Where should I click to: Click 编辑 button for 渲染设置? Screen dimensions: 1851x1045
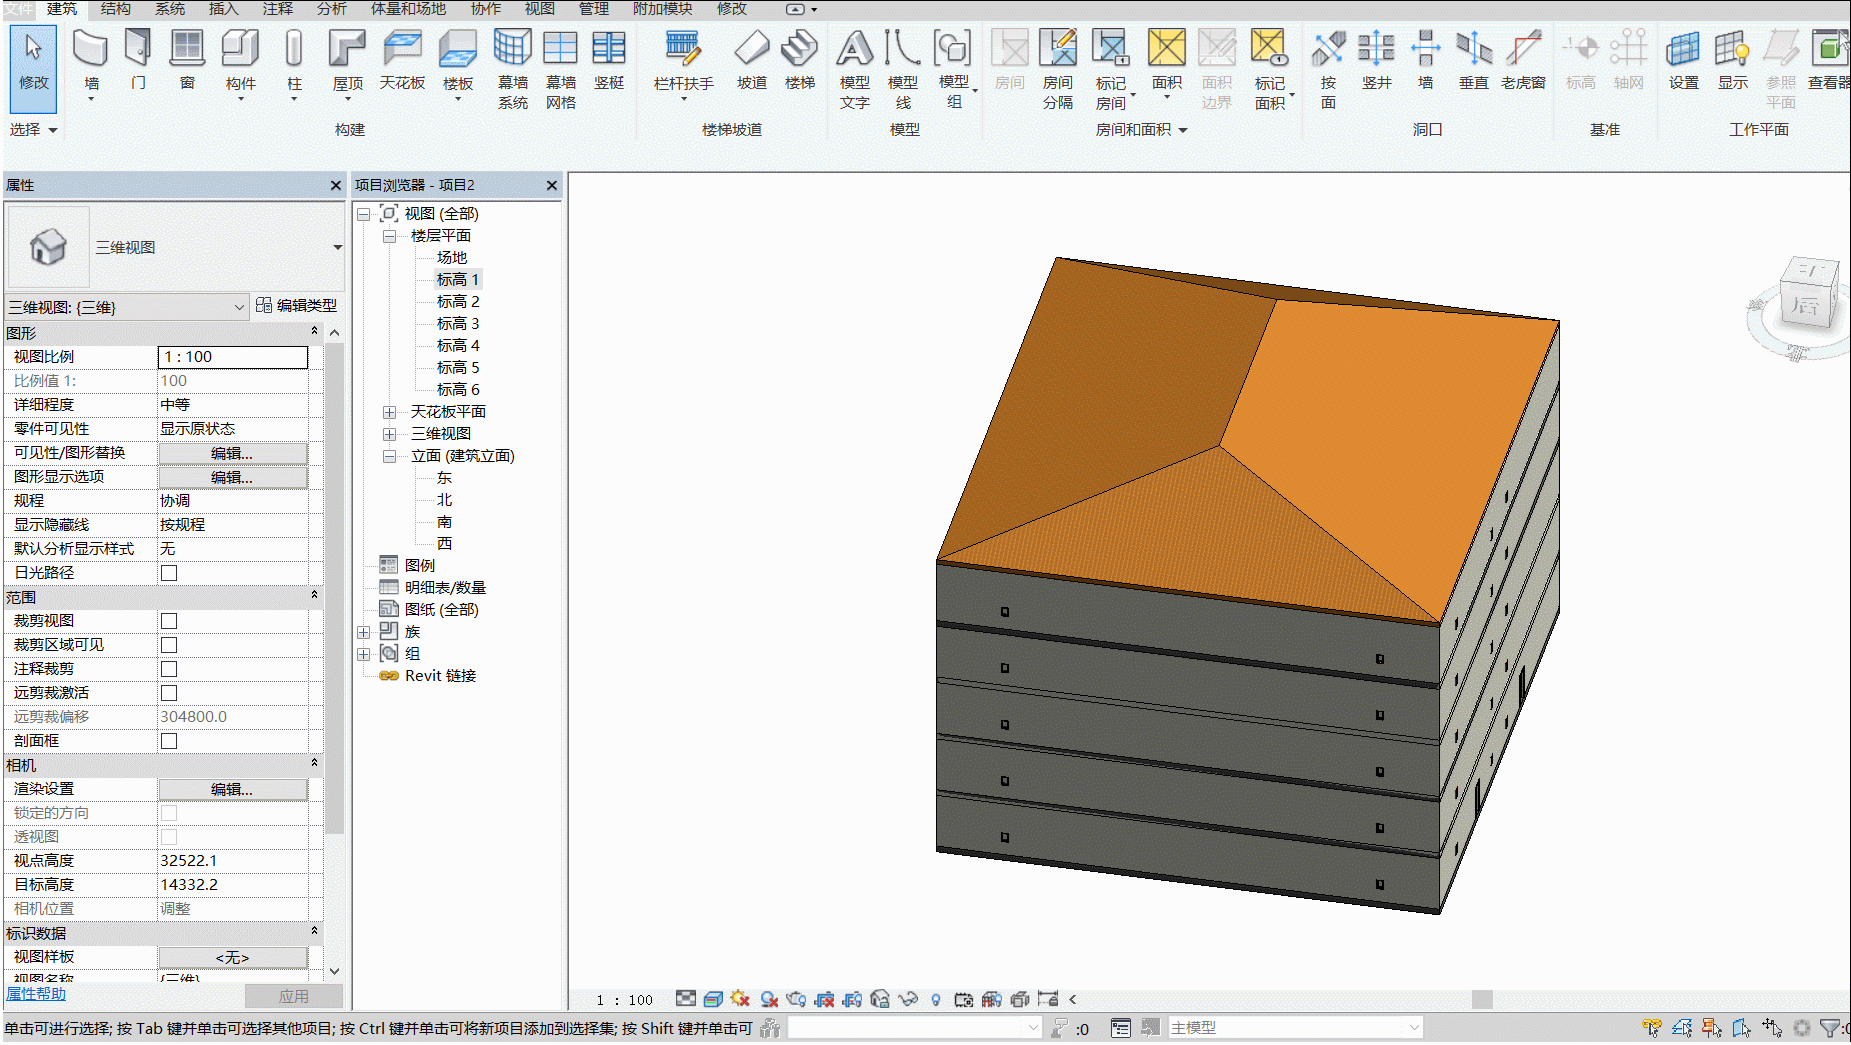[x=232, y=789]
